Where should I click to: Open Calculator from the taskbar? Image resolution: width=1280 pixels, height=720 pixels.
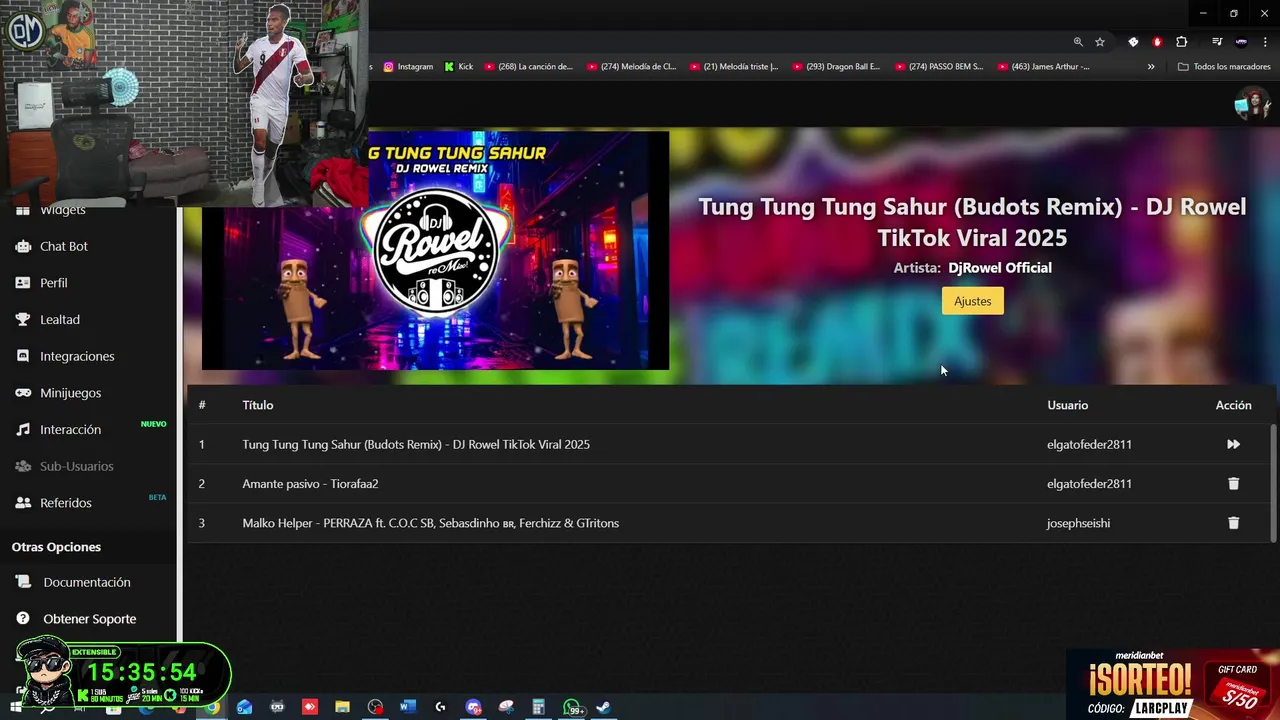tap(538, 707)
